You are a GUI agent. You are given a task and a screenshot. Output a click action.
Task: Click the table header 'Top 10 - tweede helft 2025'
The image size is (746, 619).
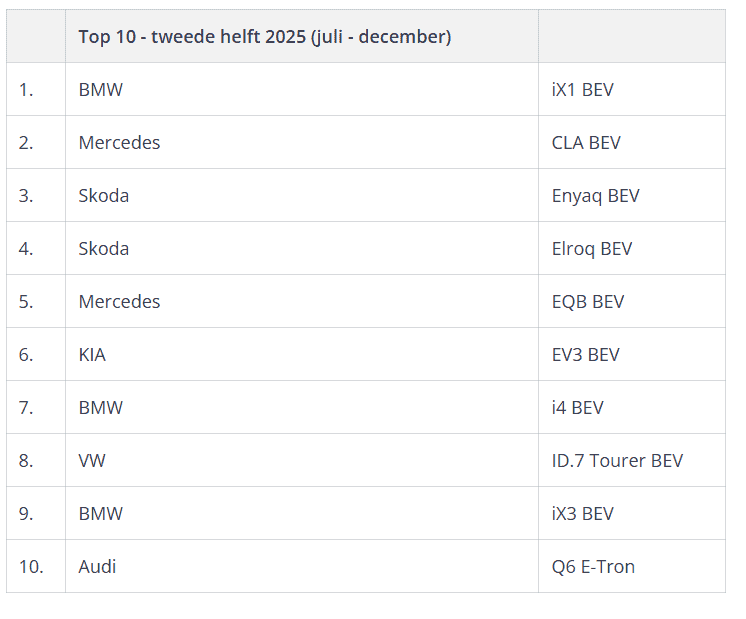pyautogui.click(x=264, y=37)
